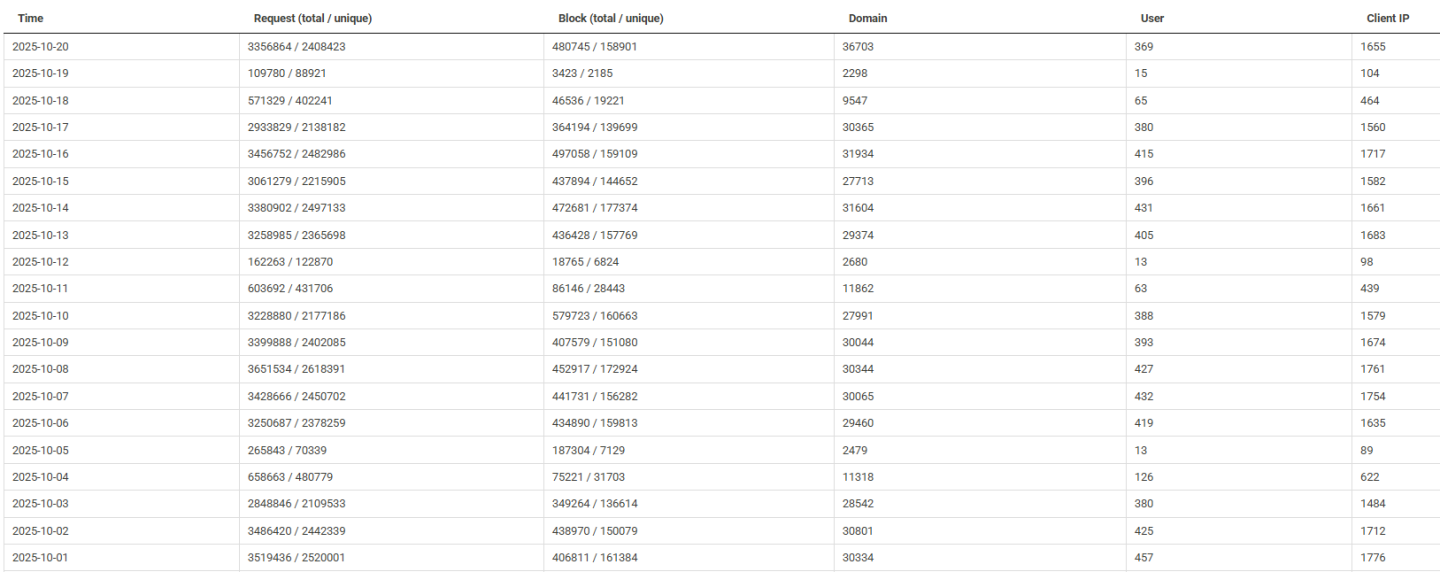The image size is (1440, 572).
Task: Select client IP value 1661
Action: coord(1372,208)
